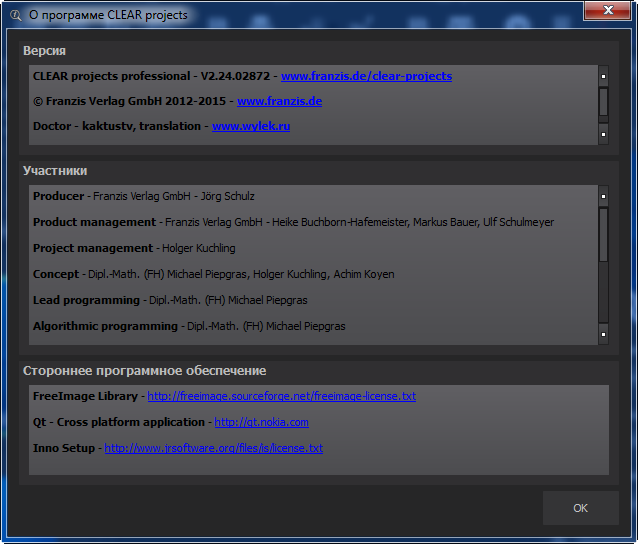Click the Product management credits line

pyautogui.click(x=293, y=223)
